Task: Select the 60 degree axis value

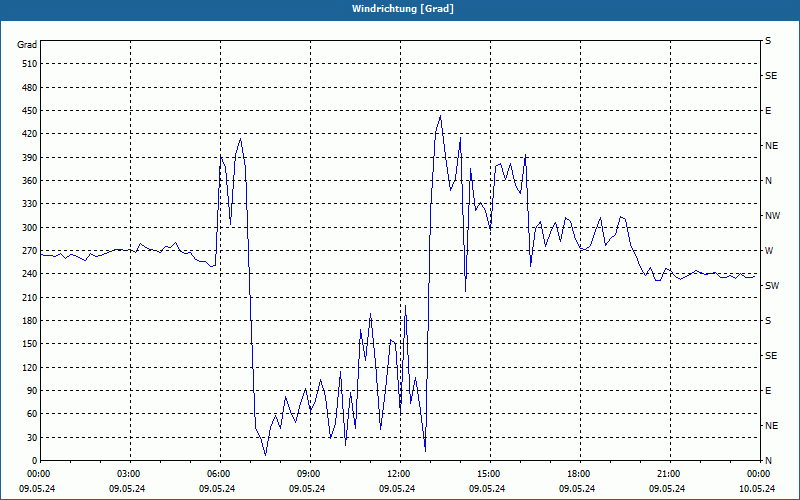Action: tap(32, 414)
